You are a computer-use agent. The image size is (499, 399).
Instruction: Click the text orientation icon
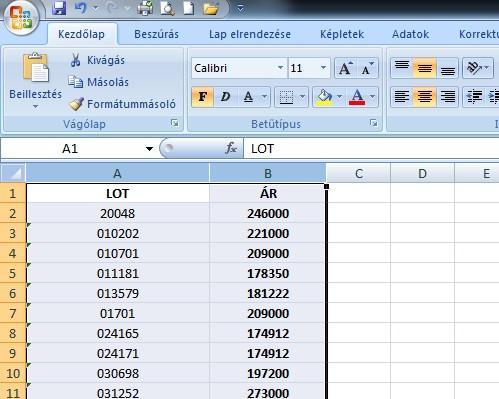474,68
